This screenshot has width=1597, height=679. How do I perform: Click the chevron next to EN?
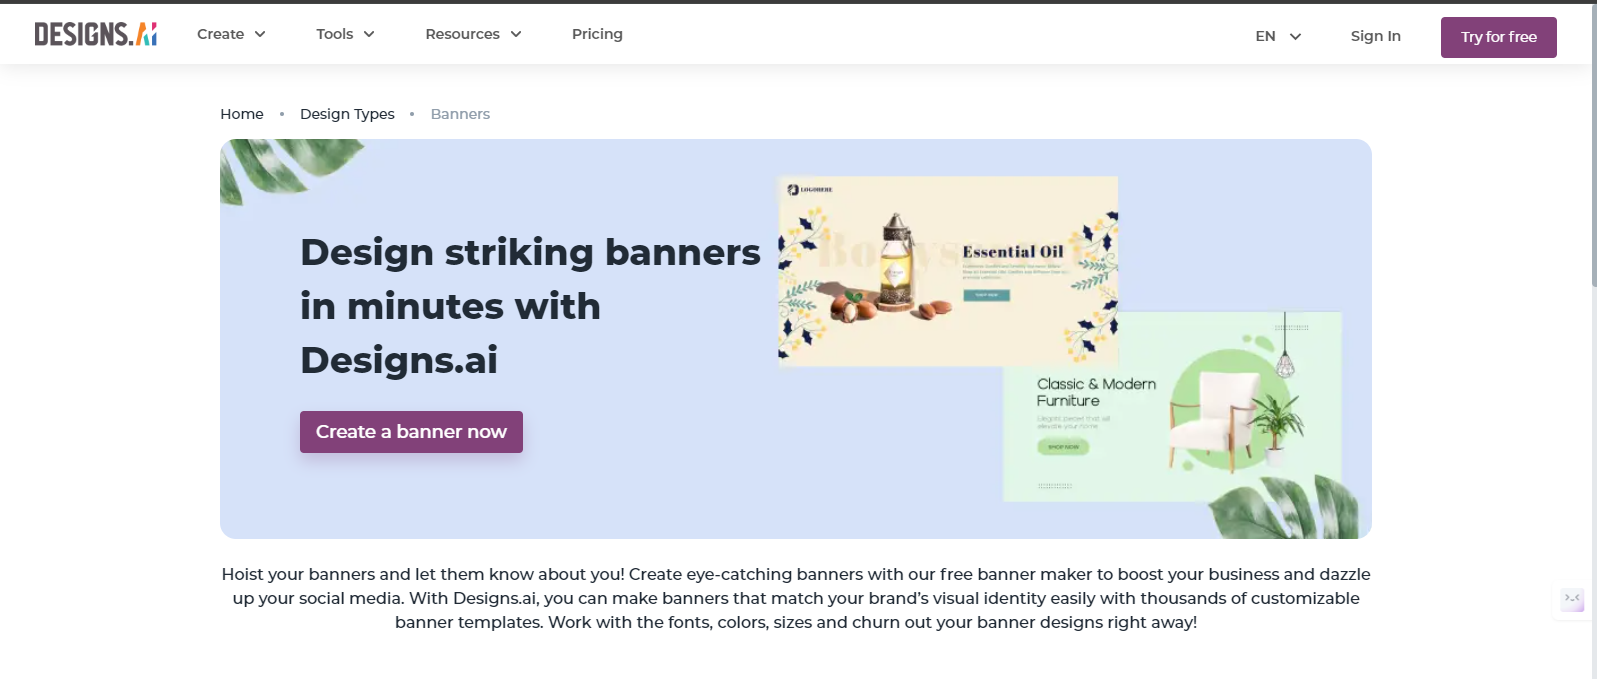1295,36
